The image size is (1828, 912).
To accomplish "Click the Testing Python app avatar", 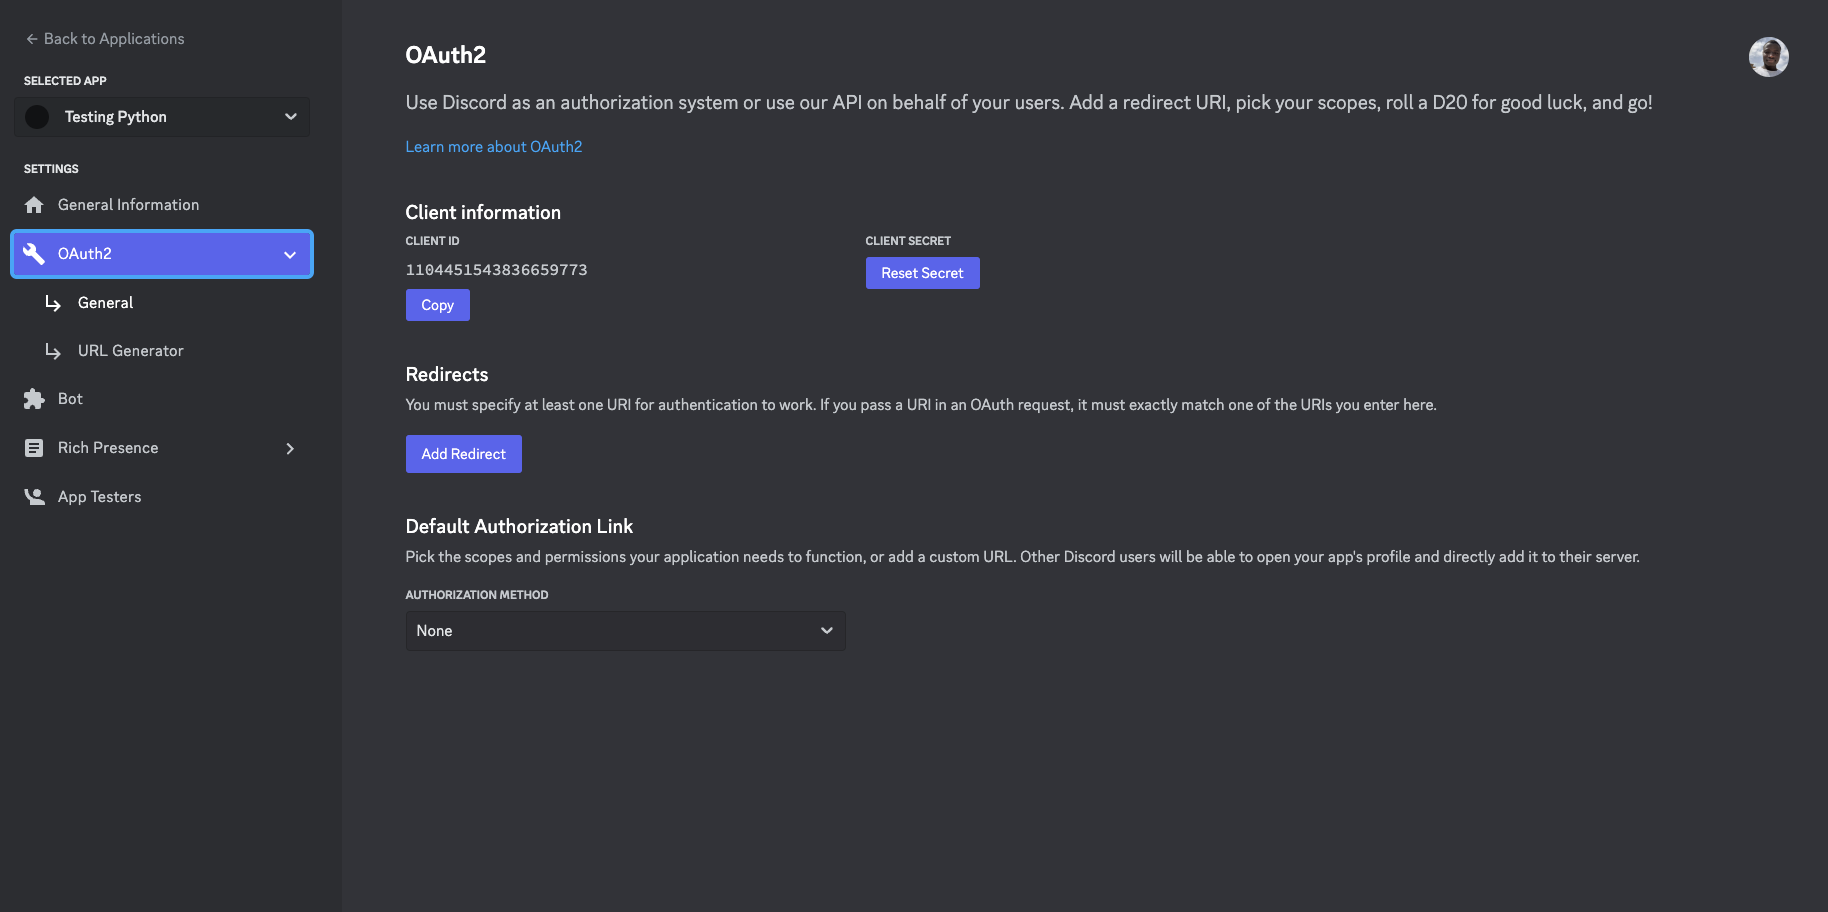I will click(37, 116).
